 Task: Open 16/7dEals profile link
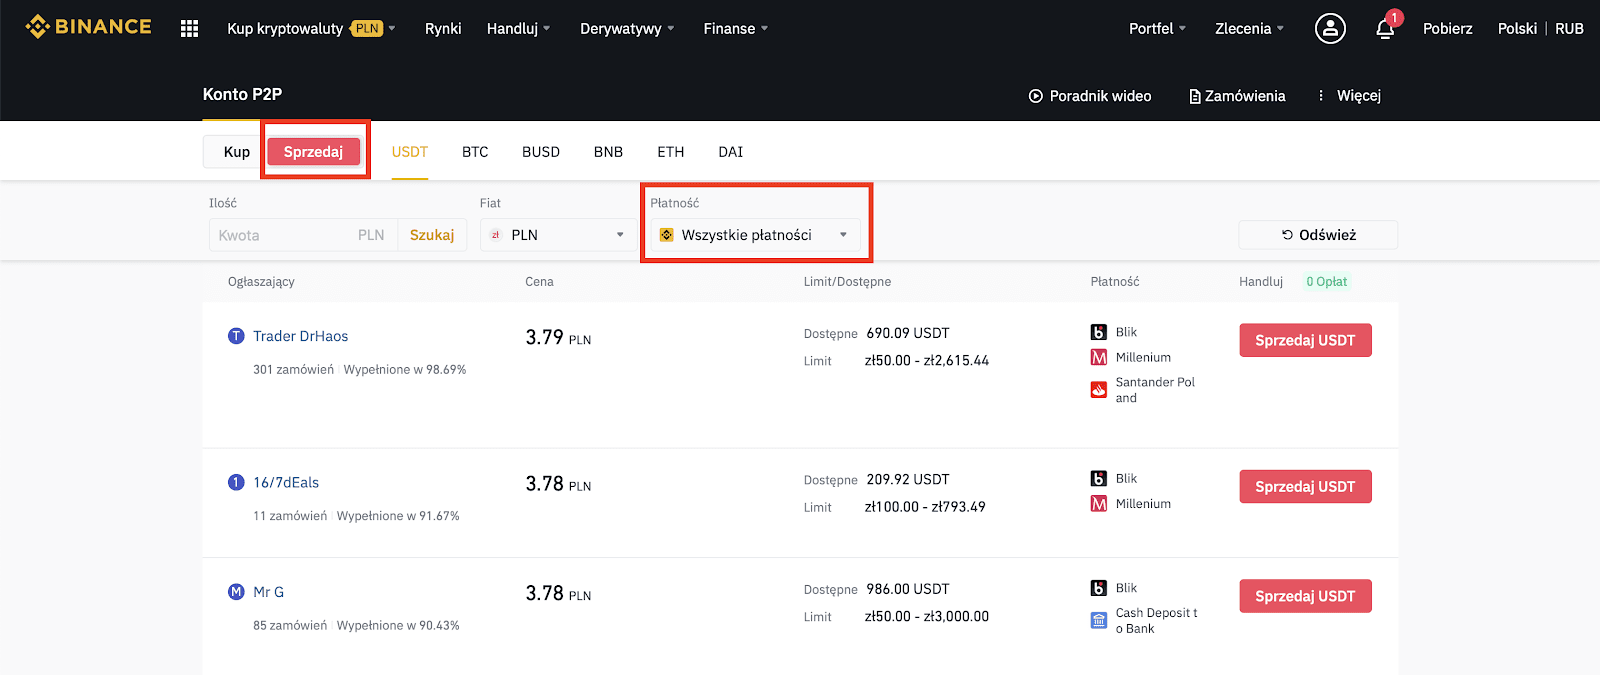click(x=286, y=482)
